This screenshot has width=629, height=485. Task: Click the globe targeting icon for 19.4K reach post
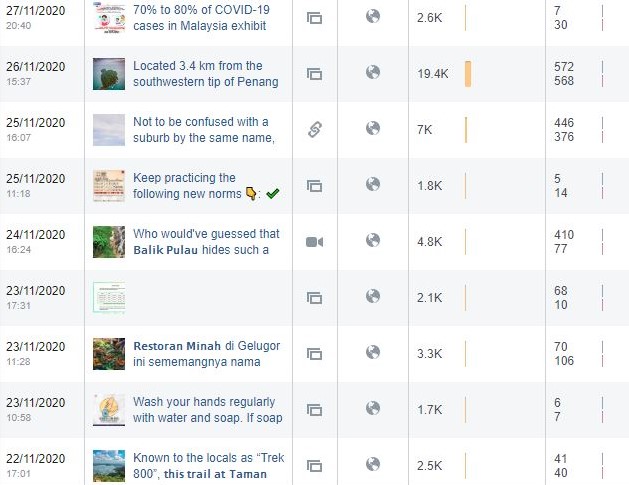(373, 73)
